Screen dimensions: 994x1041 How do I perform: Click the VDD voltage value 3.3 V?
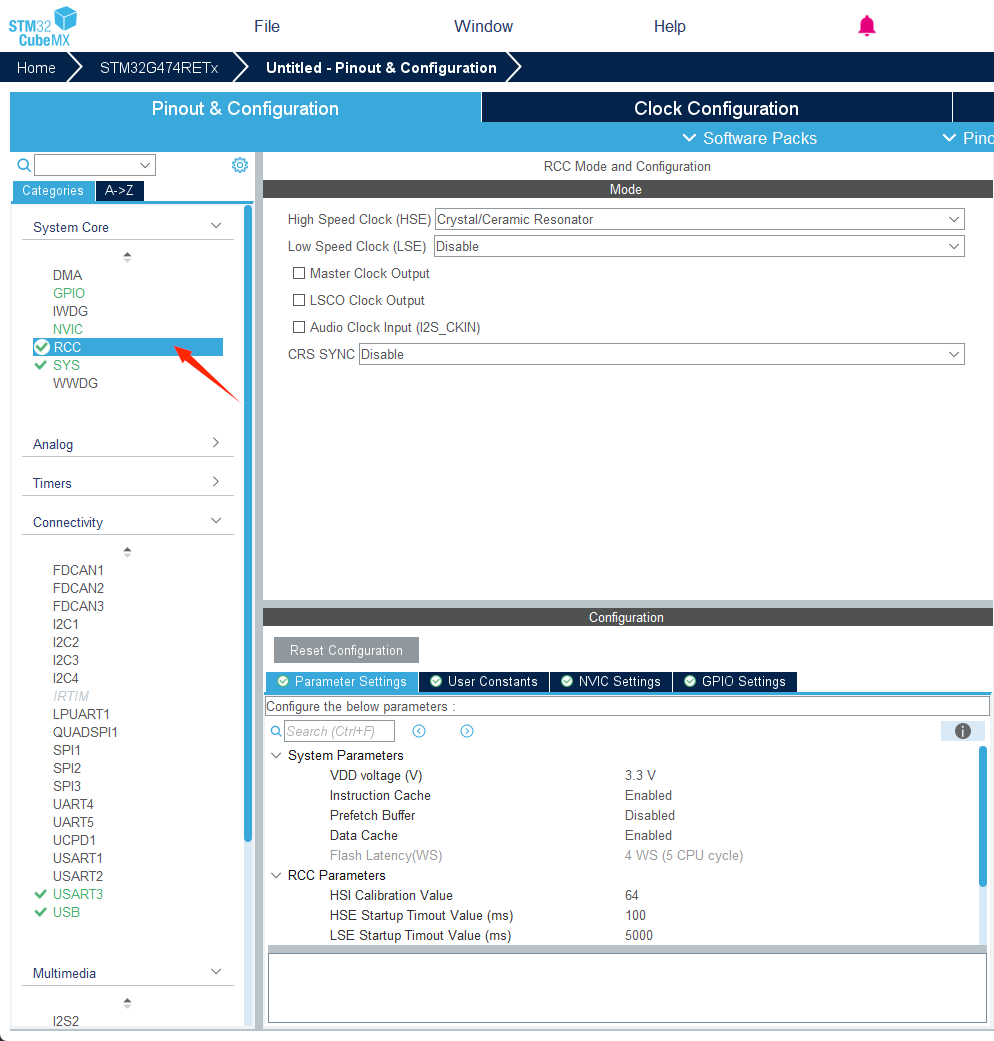(x=640, y=775)
